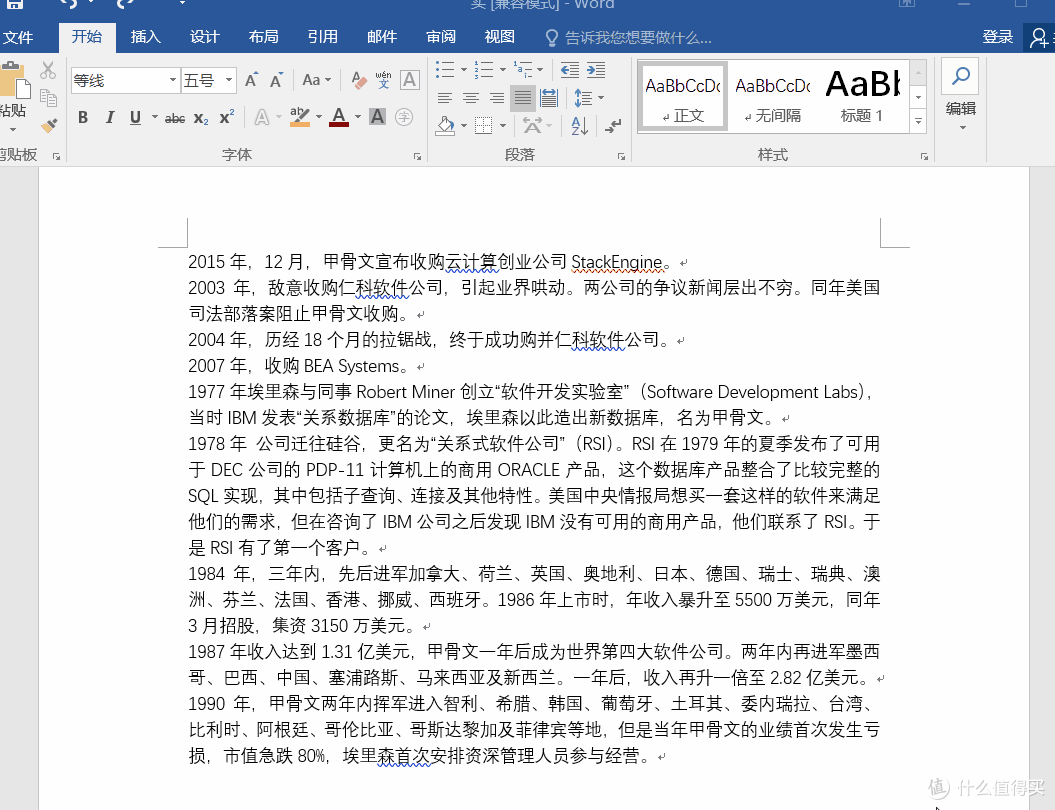Screen dimensions: 1055x810
Task: Click the share person icon
Action: click(1040, 37)
